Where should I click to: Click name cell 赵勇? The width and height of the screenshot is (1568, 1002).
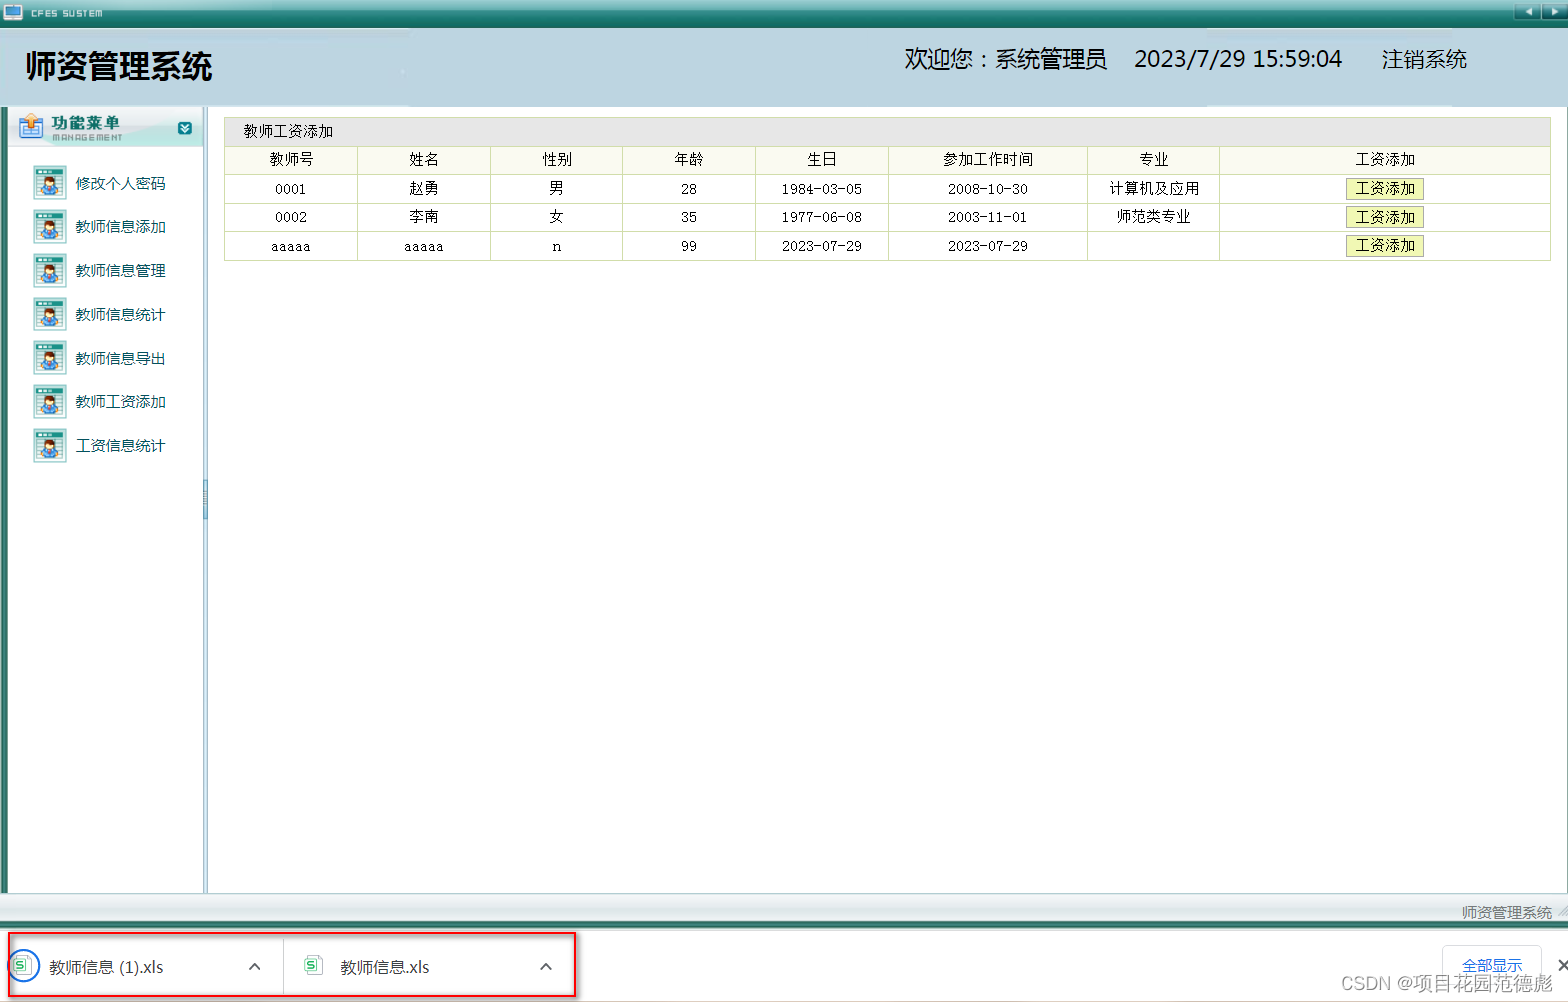(x=424, y=189)
